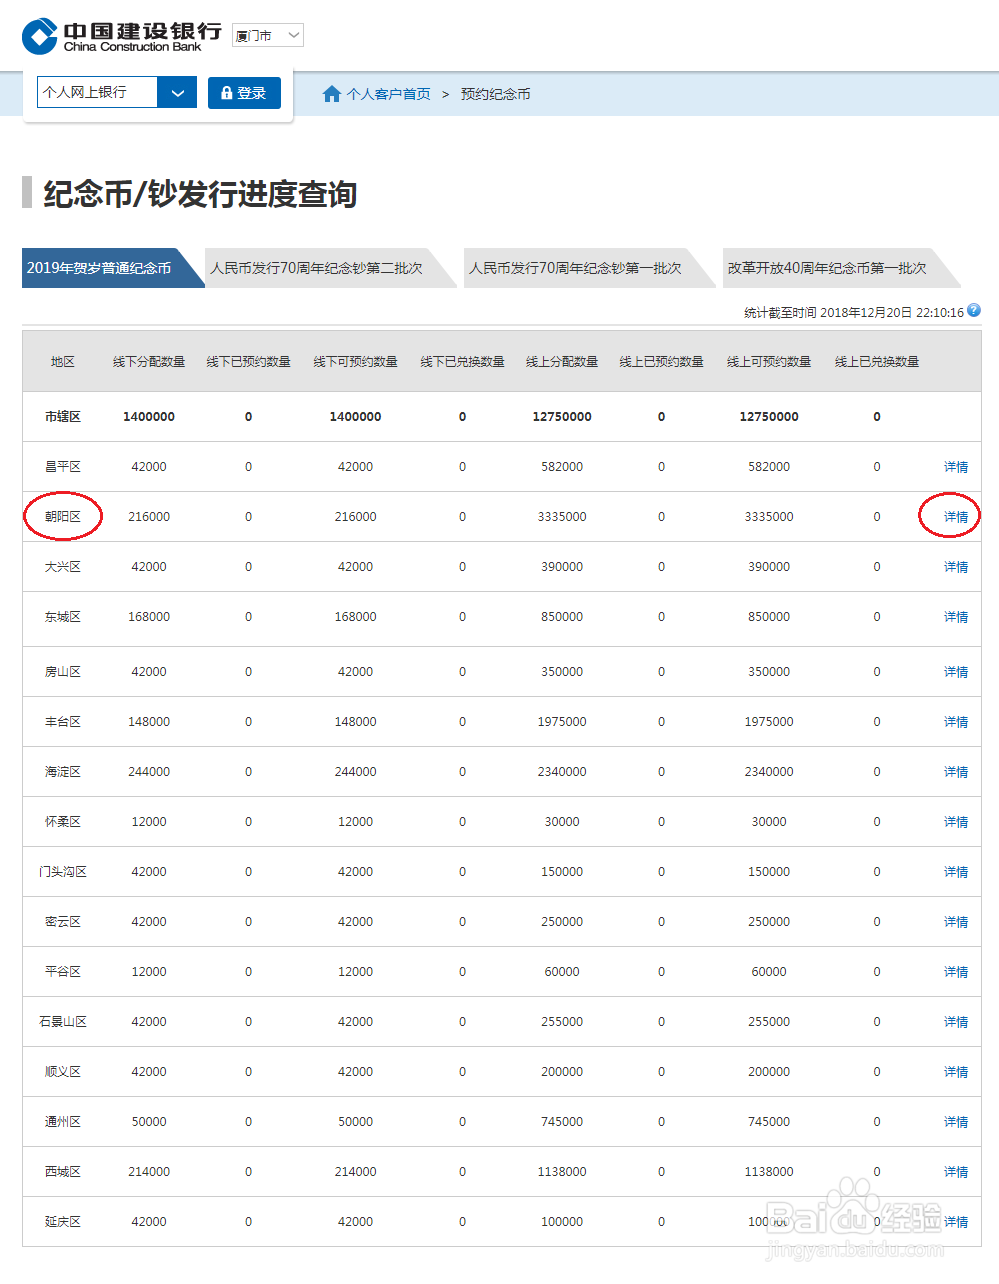Click the 登录 login button
The height and width of the screenshot is (1284, 999).
point(244,93)
